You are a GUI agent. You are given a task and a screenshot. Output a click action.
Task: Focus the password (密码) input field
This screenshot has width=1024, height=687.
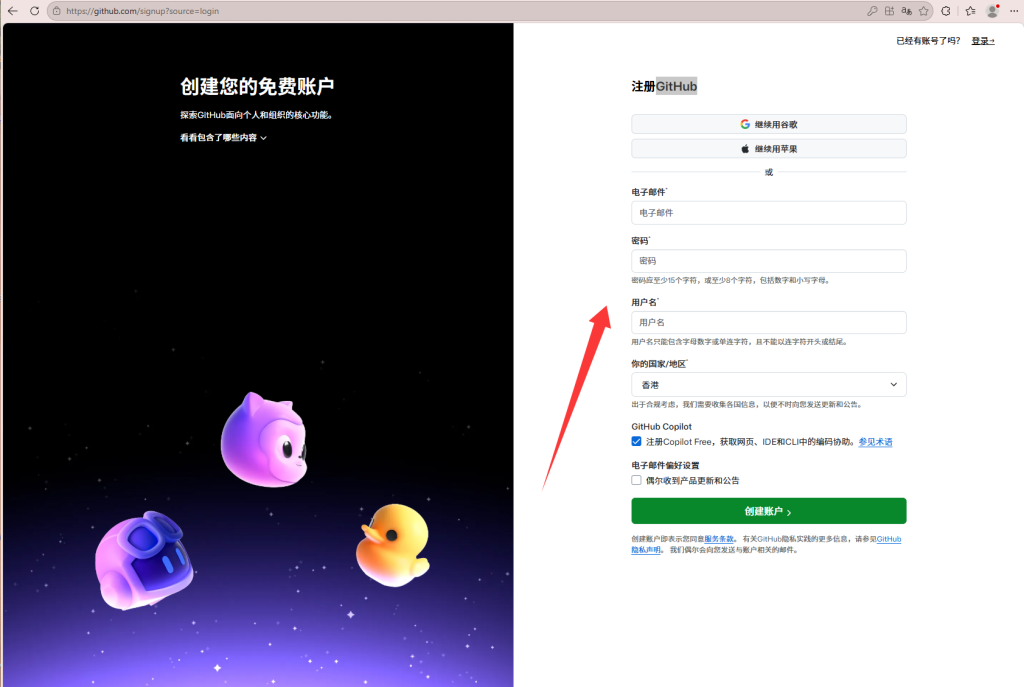coord(769,261)
